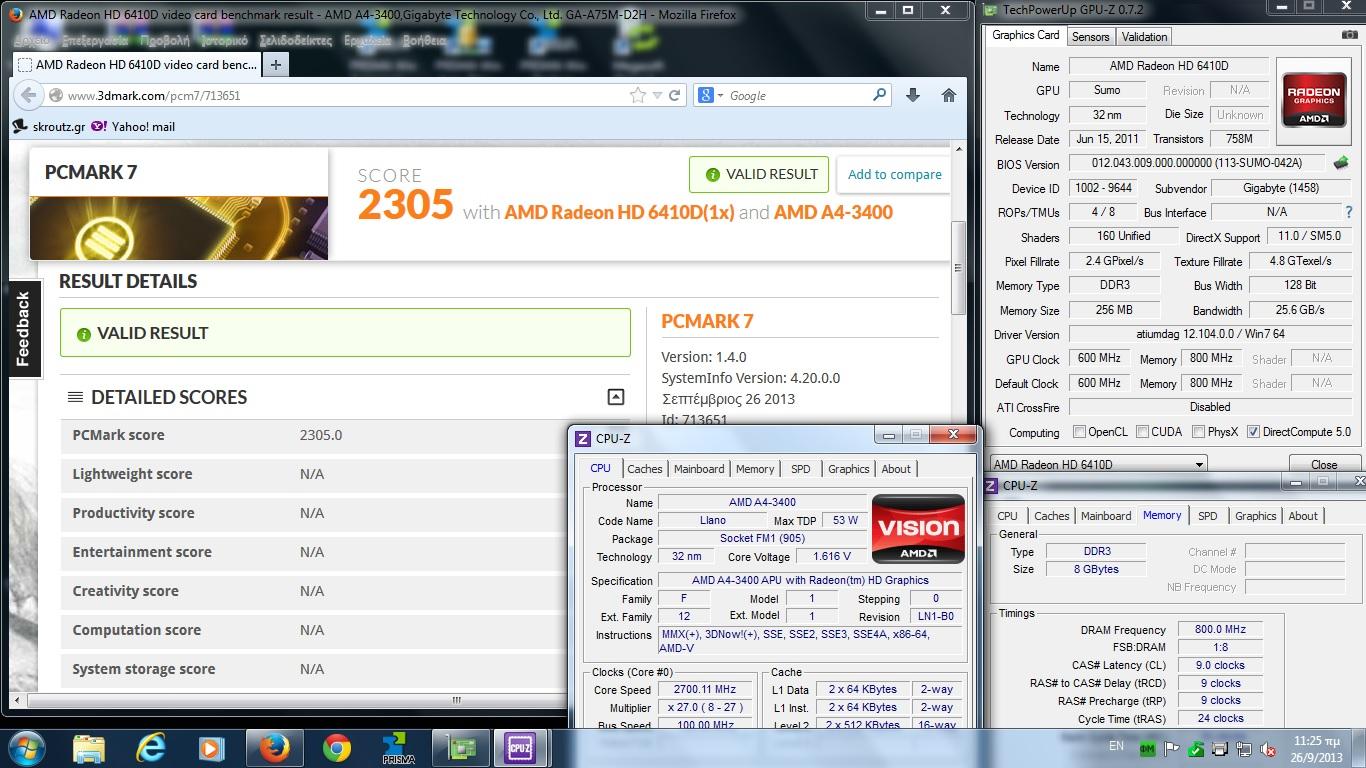Open the Firefox downloads arrow

(x=912, y=95)
